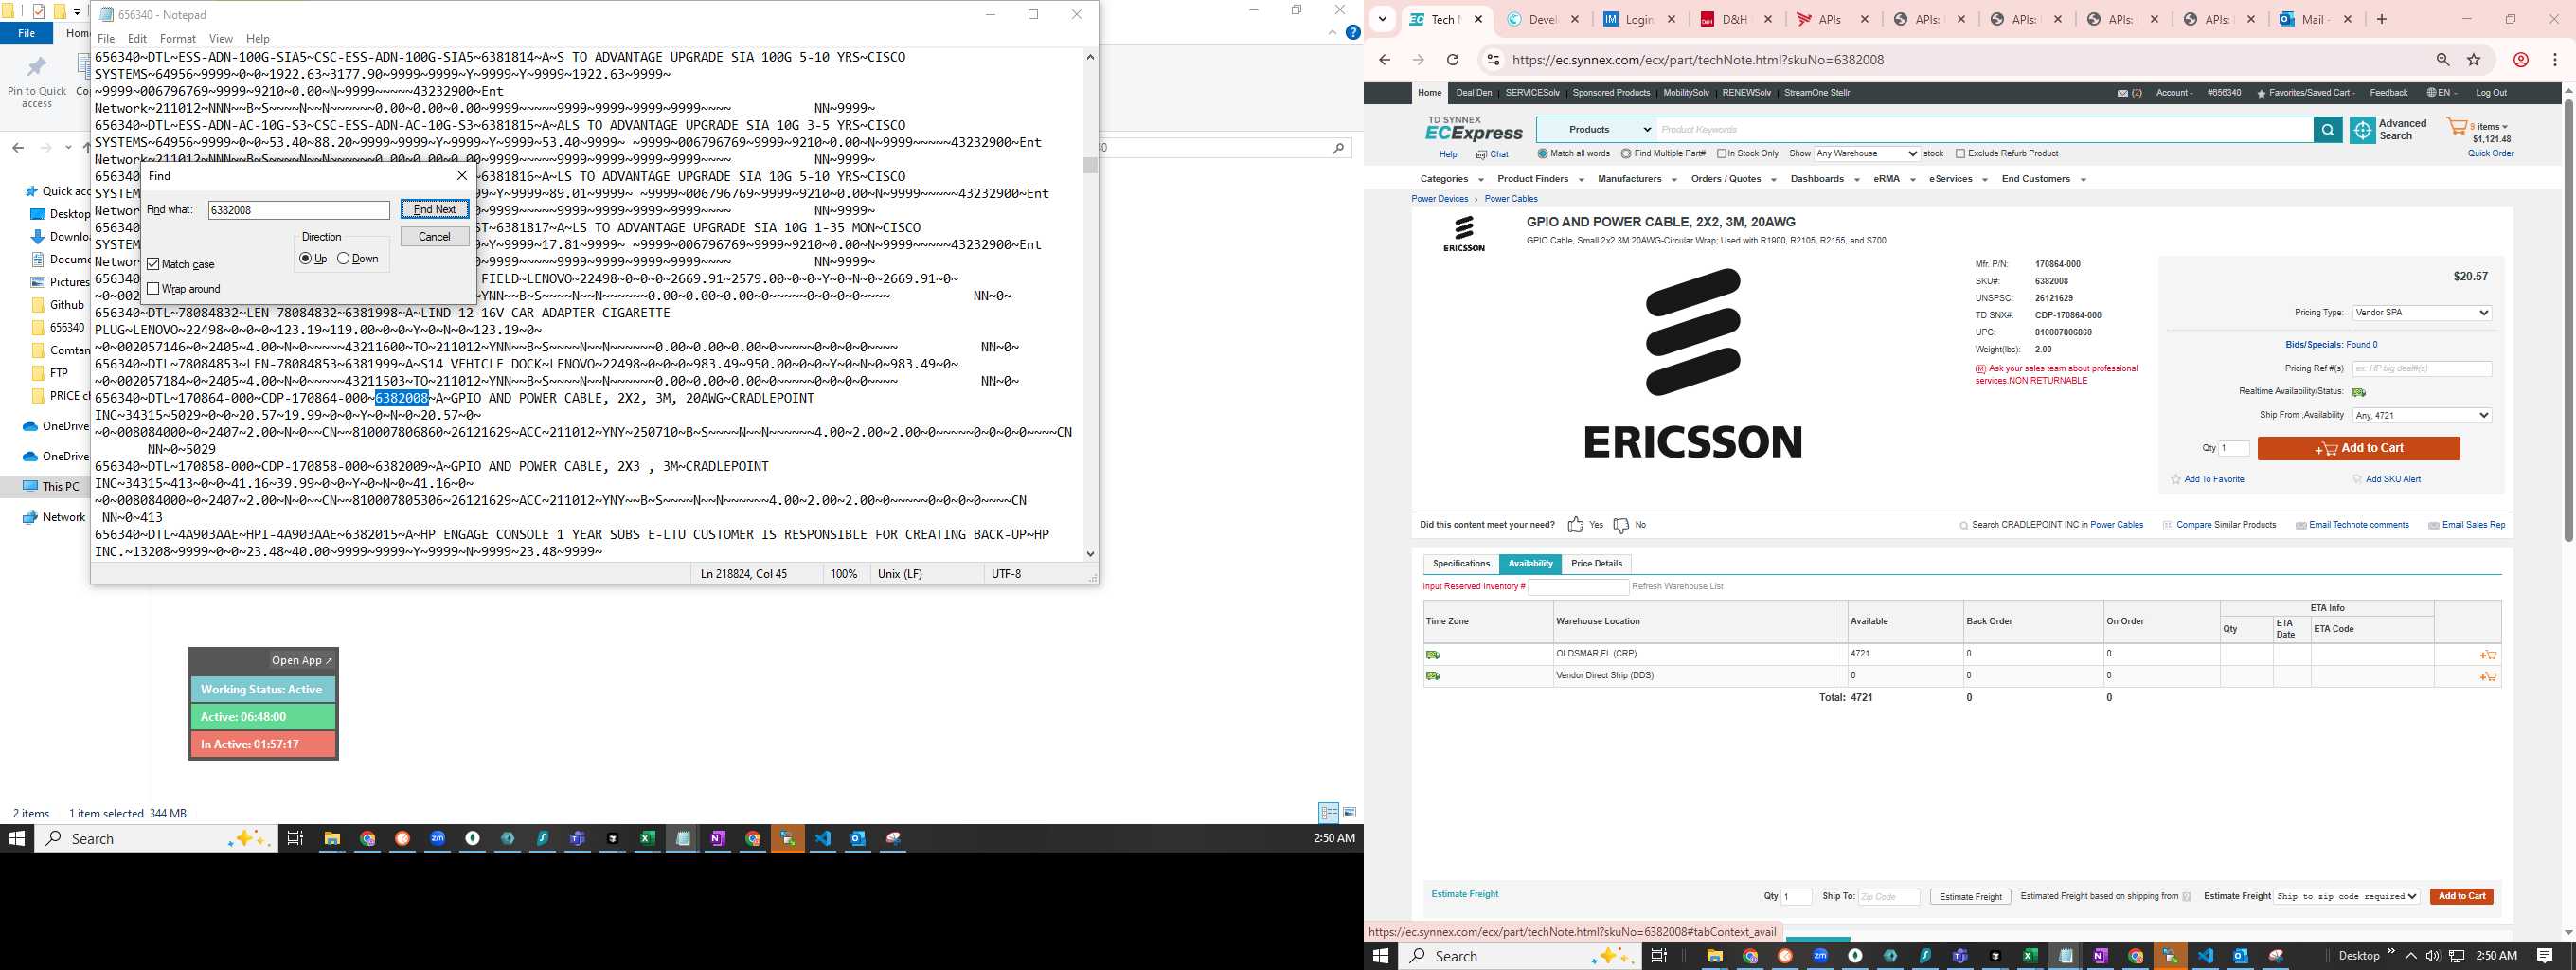Open Outlook from left taskbar
The image size is (2576, 970).
click(x=857, y=839)
